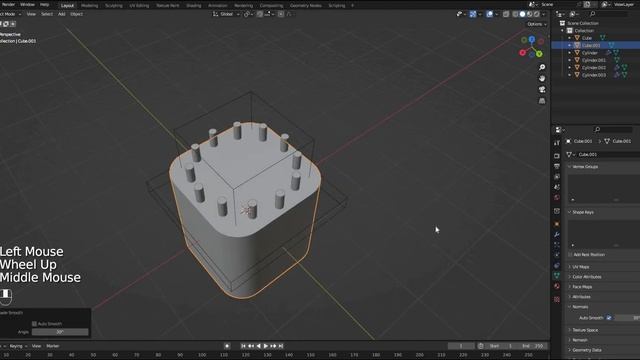The height and width of the screenshot is (360, 640).
Task: Select solid viewport shading mode
Action: point(522,14)
